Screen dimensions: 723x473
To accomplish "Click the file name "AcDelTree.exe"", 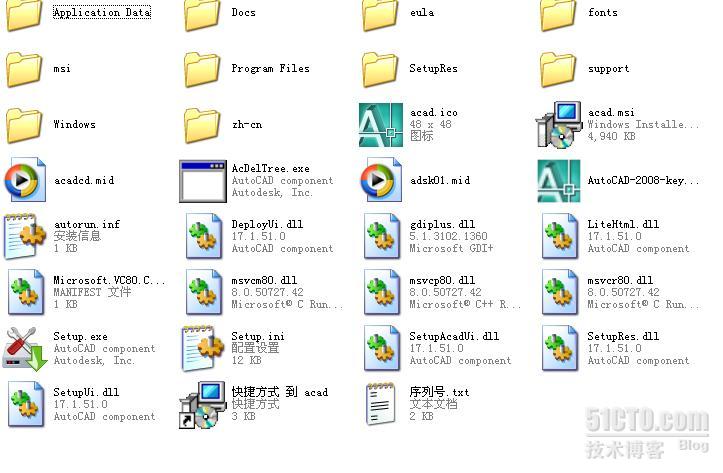I will (x=270, y=168).
